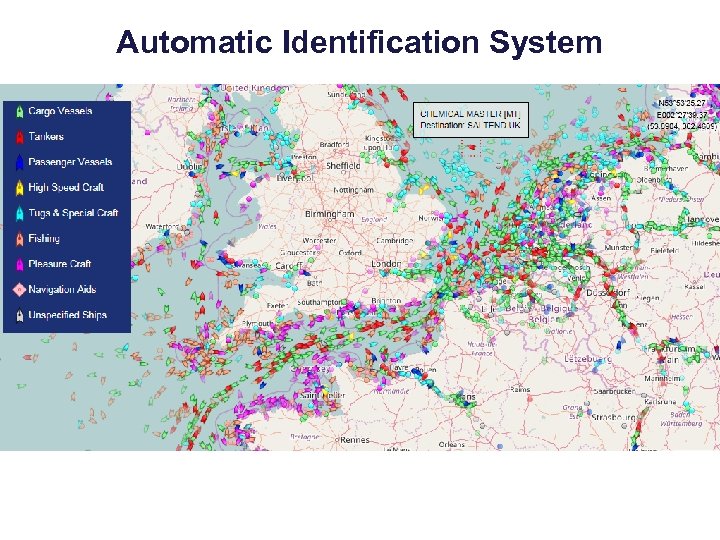Click the blue Passenger Vessels legend icon

19,163
